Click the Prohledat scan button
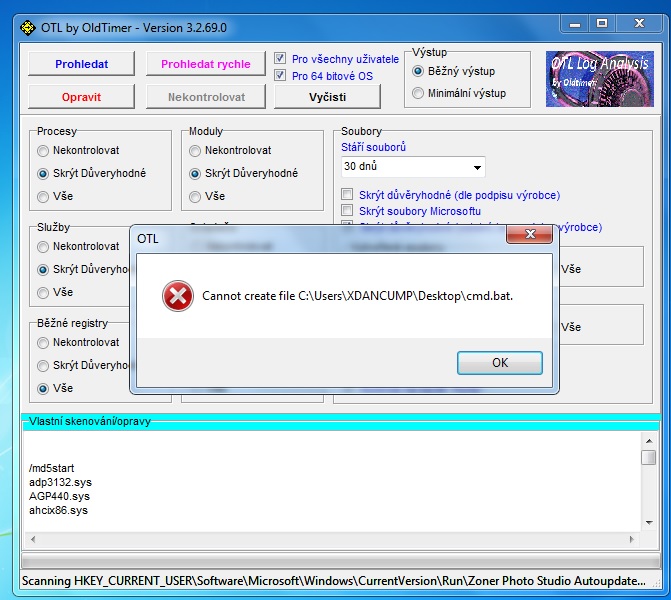Viewport: 671px width, 600px height. tap(81, 64)
